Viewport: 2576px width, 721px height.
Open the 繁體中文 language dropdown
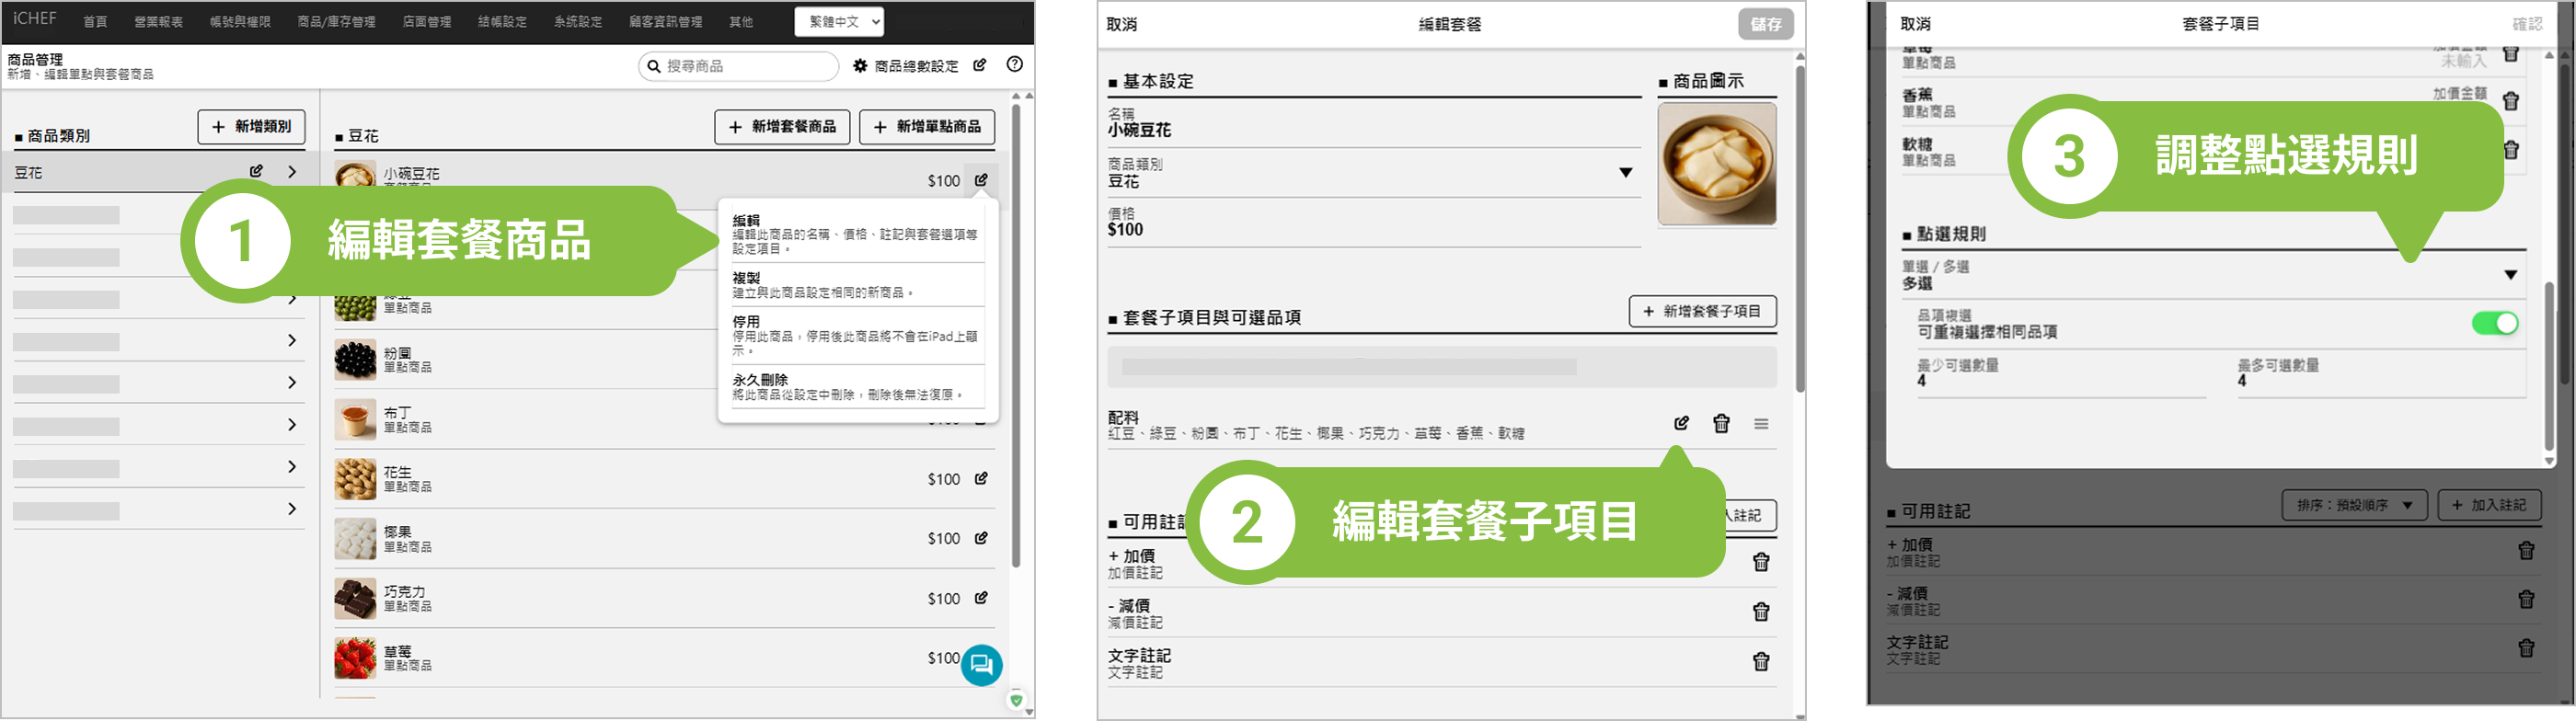[839, 21]
